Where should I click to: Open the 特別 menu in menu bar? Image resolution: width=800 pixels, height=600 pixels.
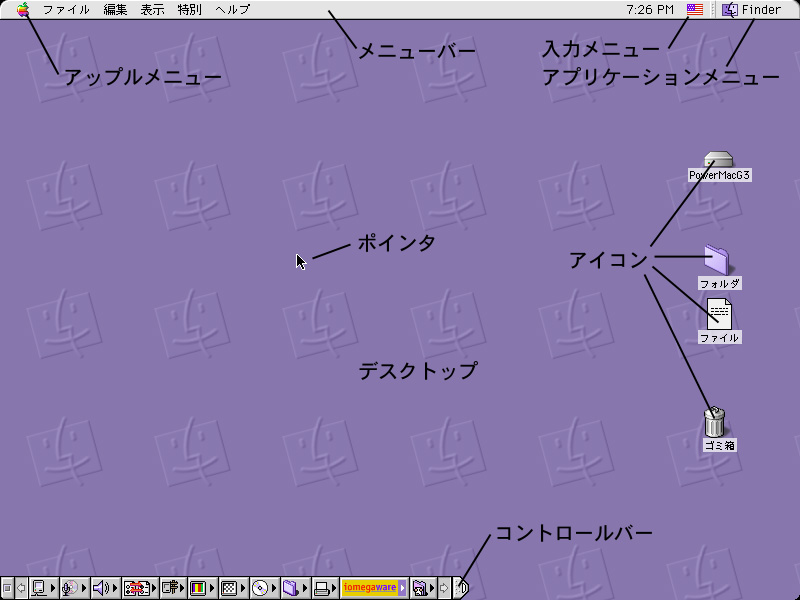tap(189, 10)
